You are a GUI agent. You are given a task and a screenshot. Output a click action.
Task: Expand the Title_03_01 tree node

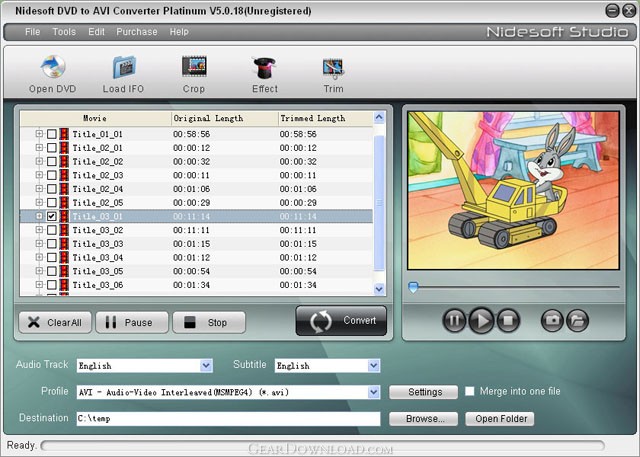39,216
